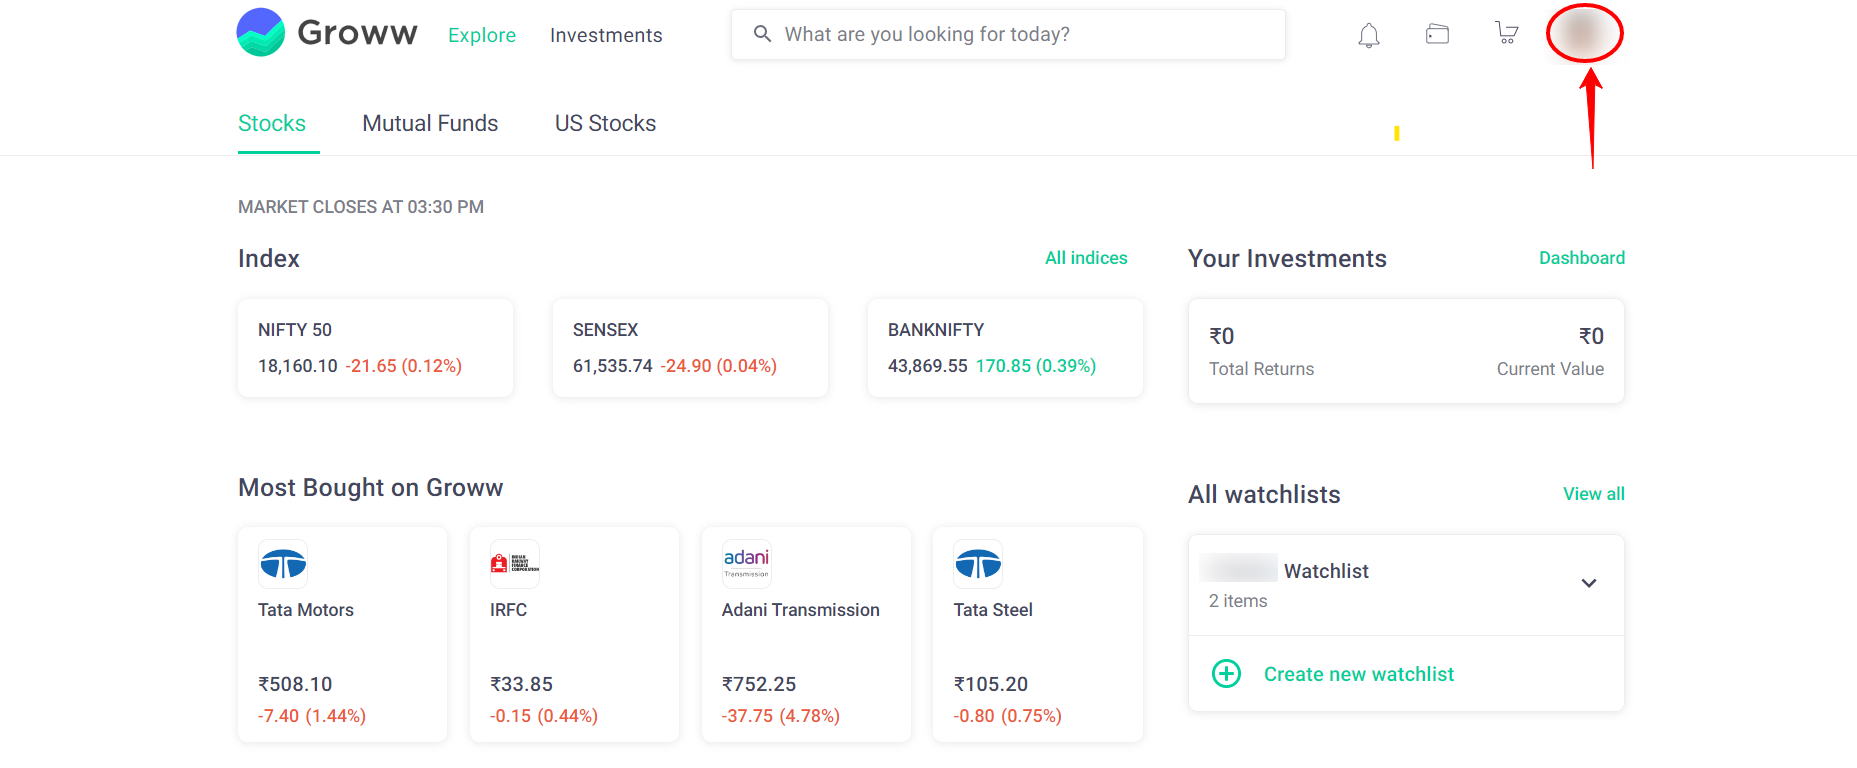Open the shopping cart

(1506, 33)
